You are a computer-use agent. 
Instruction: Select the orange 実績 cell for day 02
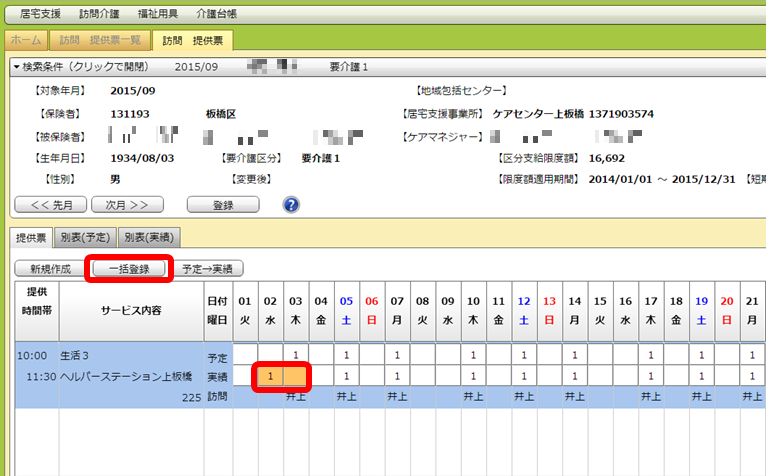click(269, 376)
